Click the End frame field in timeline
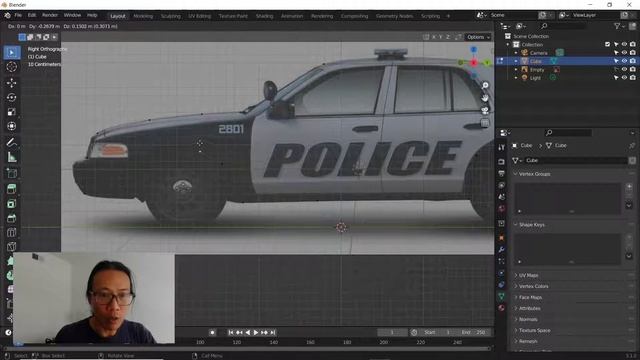This screenshot has width=640, height=360. (x=473, y=332)
